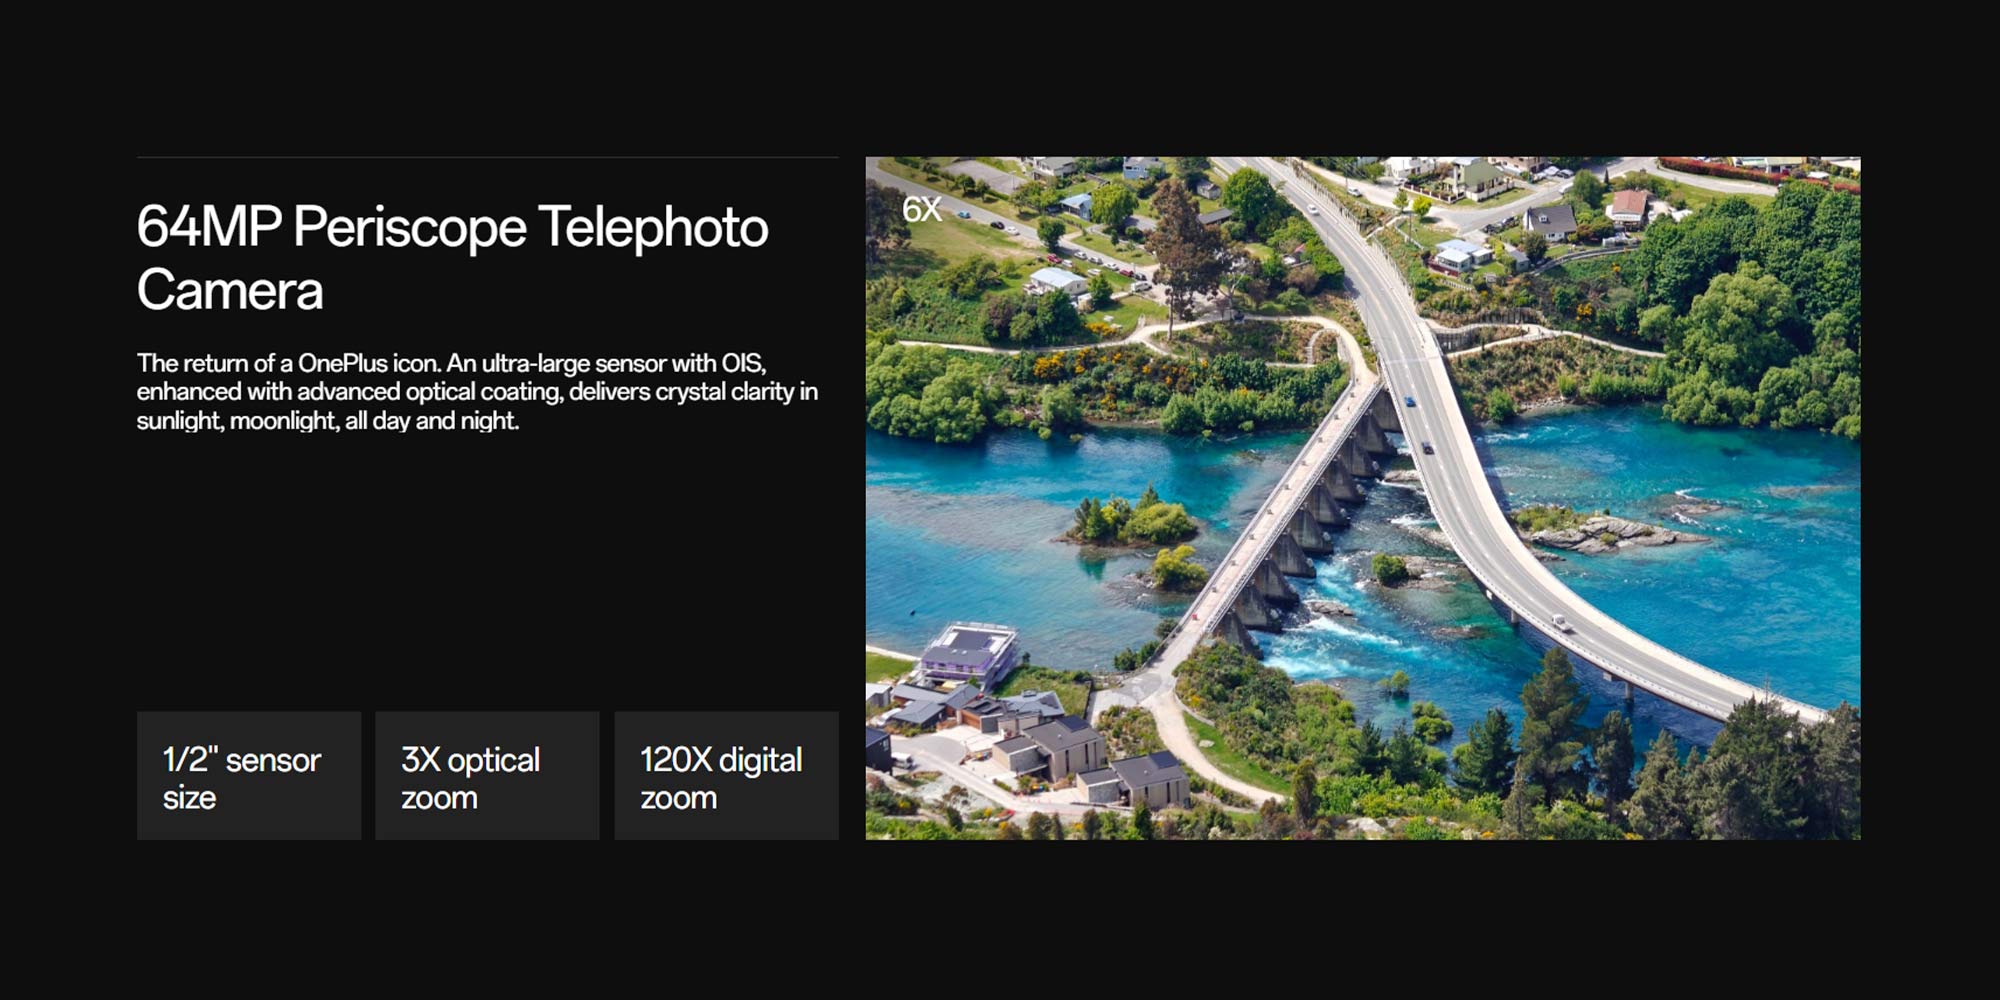This screenshot has height=1000, width=2000.
Task: Click the small tree-covered island in river
Action: (1135, 520)
